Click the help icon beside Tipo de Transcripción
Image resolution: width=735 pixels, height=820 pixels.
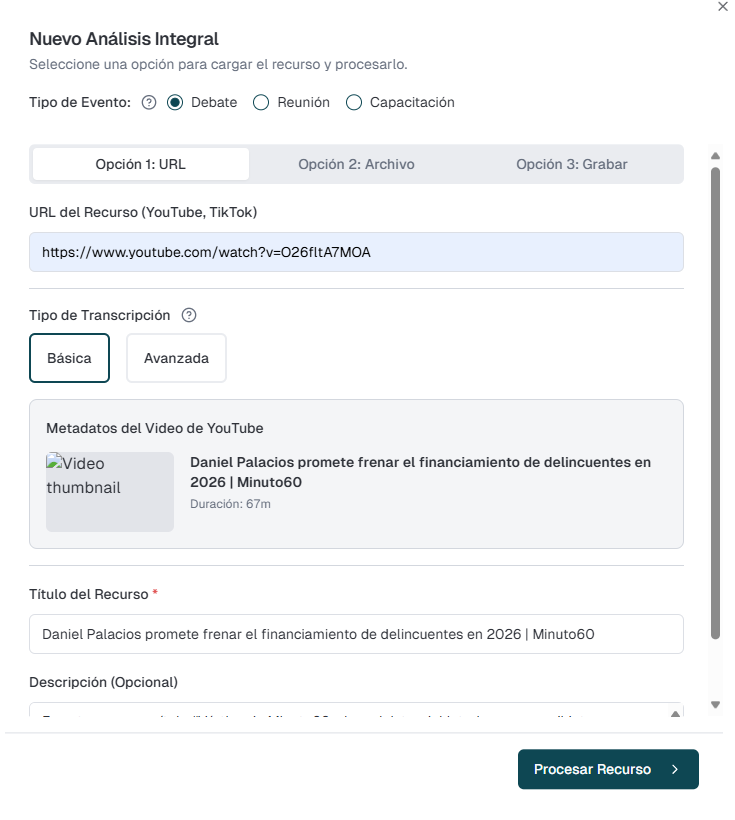pos(188,315)
